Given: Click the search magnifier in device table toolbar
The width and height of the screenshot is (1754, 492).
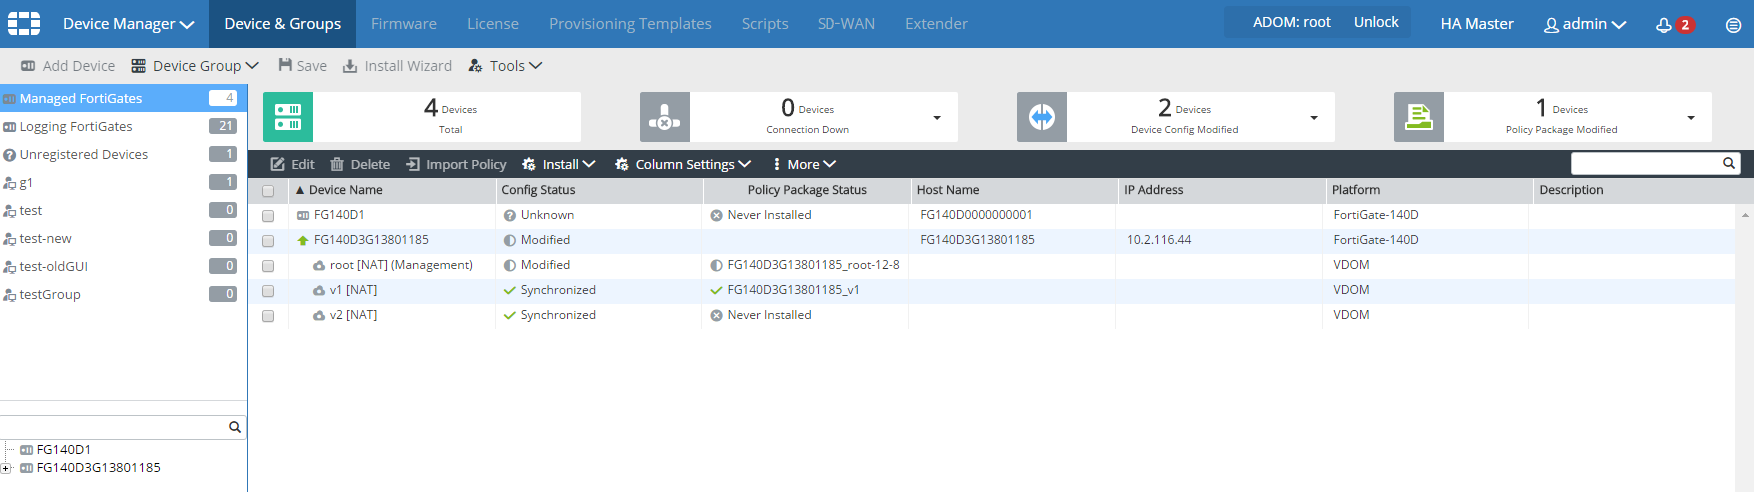Looking at the screenshot, I should tap(1728, 164).
